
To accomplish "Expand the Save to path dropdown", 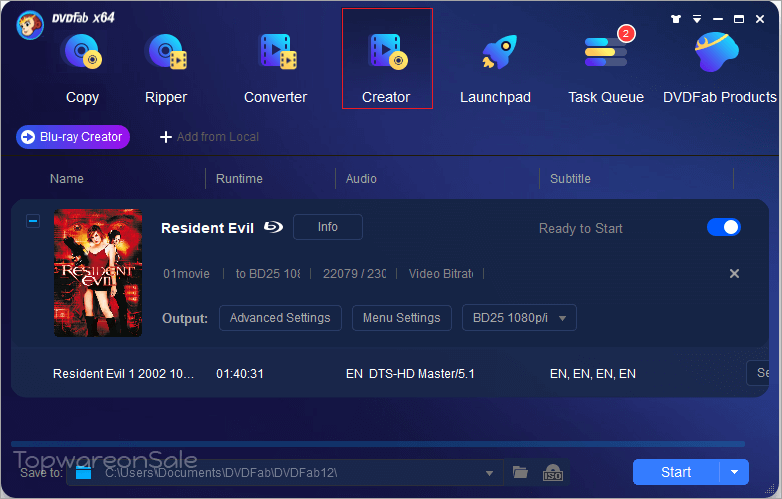I will (x=489, y=473).
